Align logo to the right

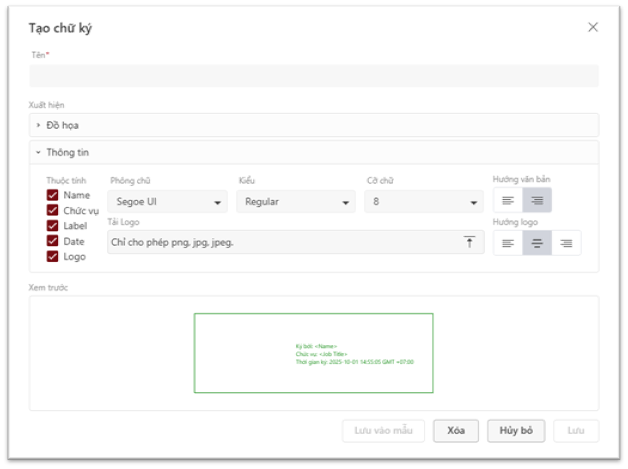tap(566, 243)
